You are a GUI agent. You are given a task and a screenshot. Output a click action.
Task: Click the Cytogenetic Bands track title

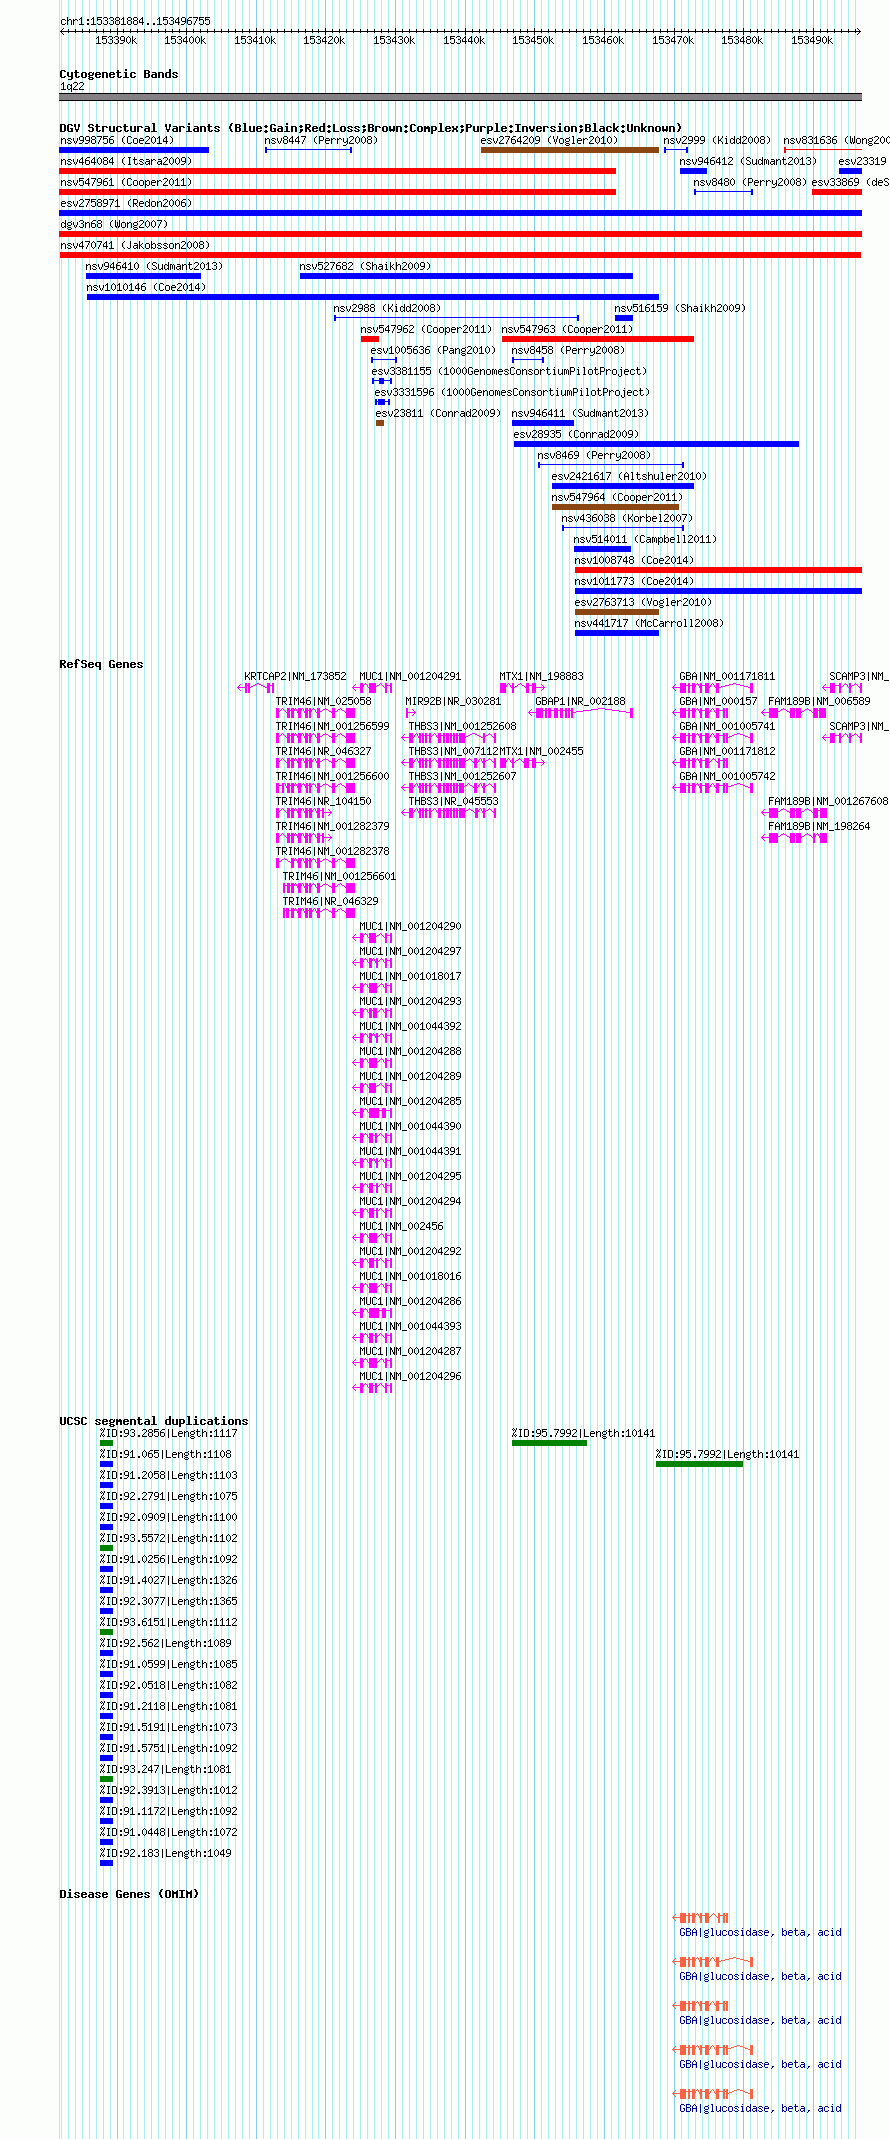(x=119, y=74)
